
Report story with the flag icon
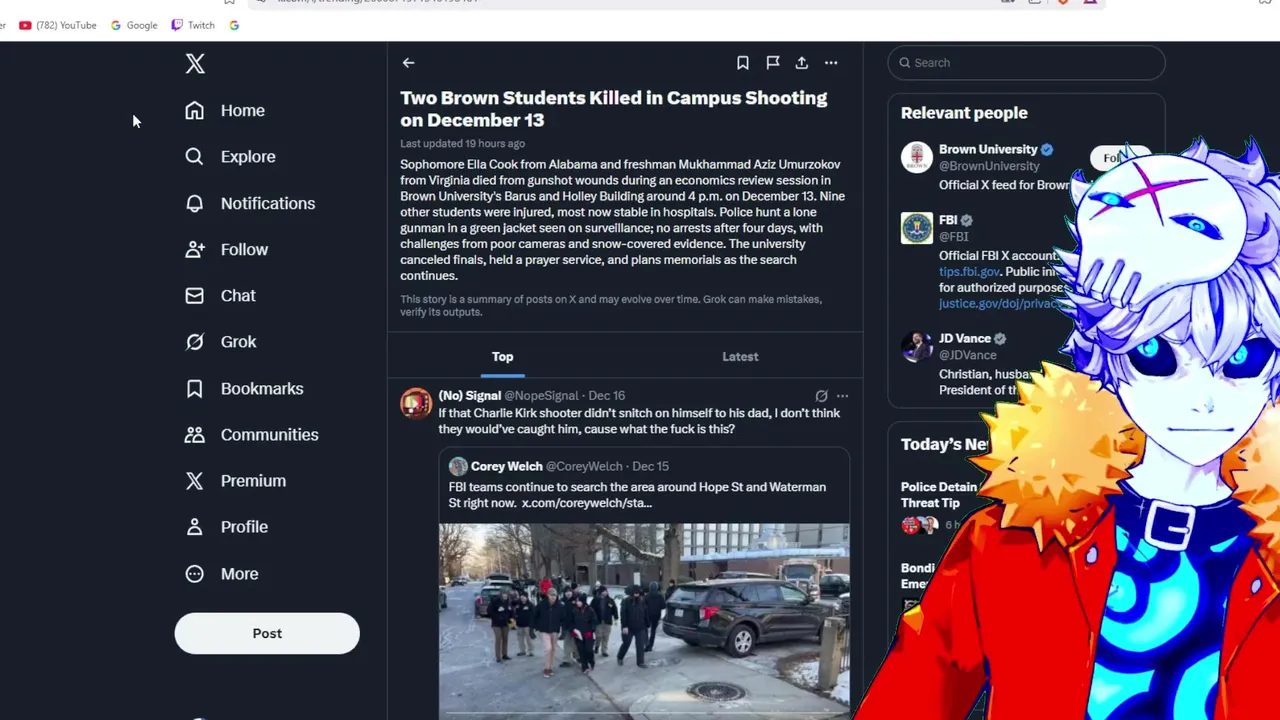773,63
